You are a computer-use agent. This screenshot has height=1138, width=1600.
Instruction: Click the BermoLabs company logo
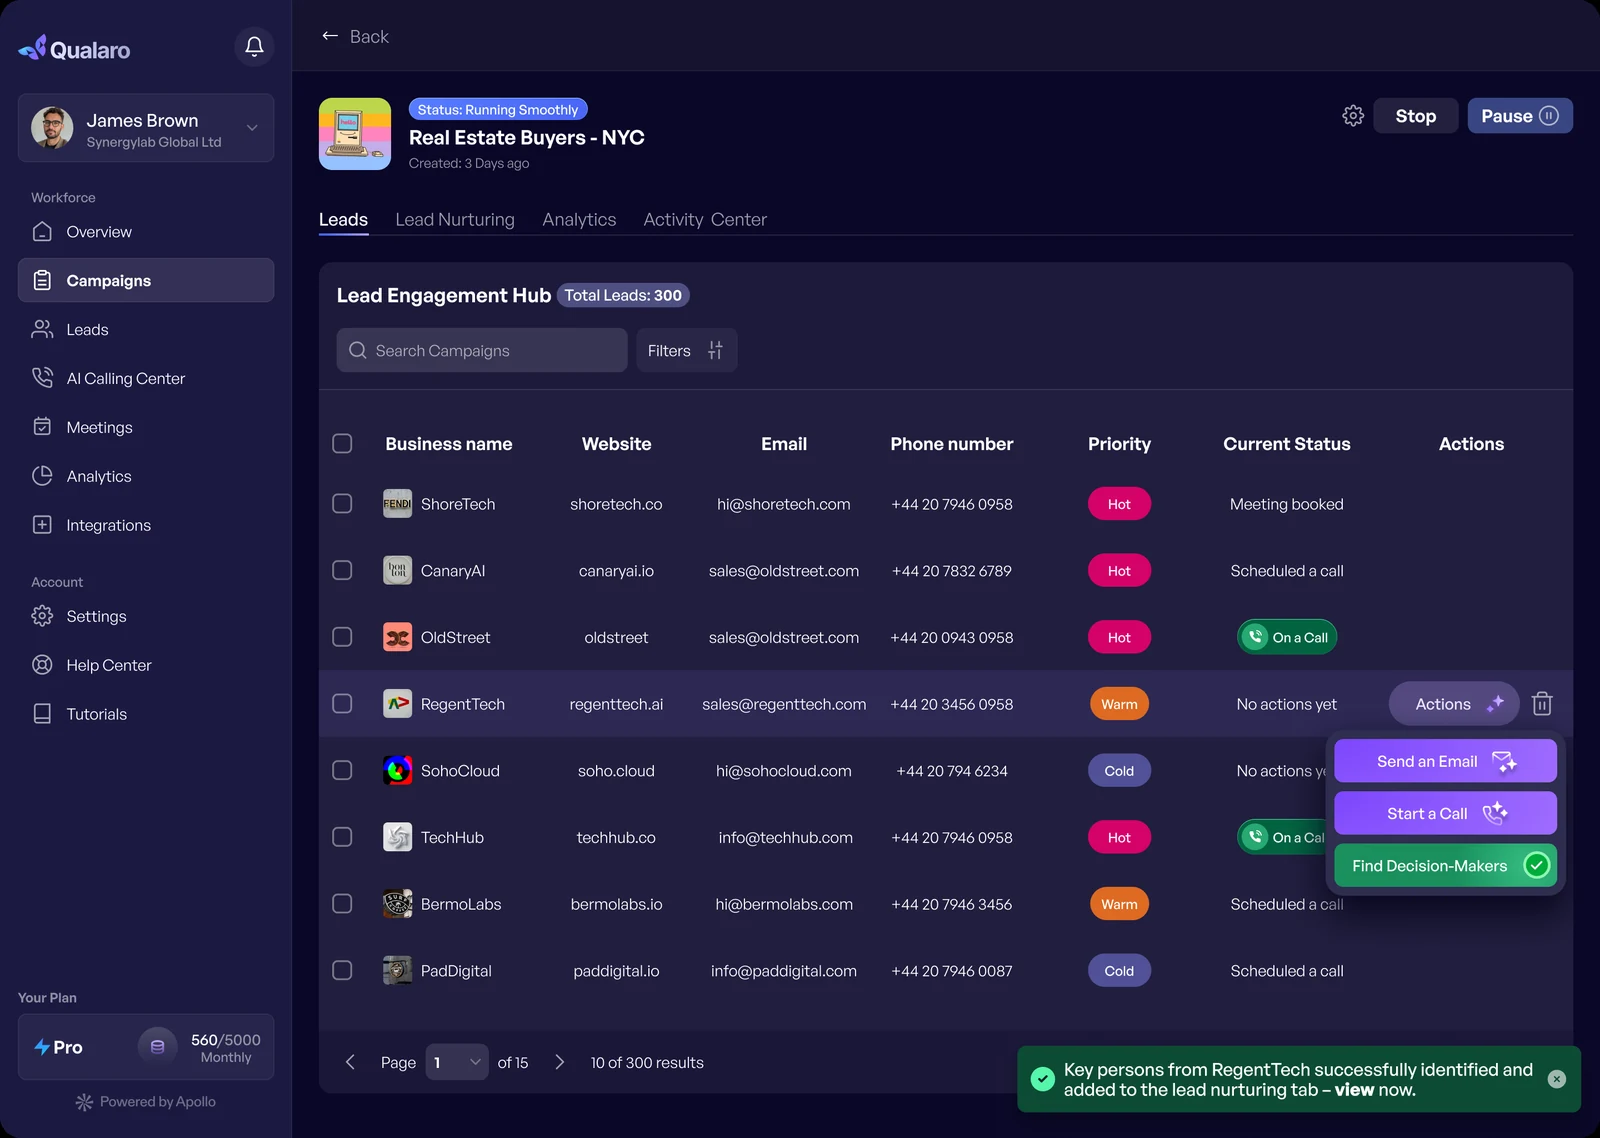click(x=397, y=904)
